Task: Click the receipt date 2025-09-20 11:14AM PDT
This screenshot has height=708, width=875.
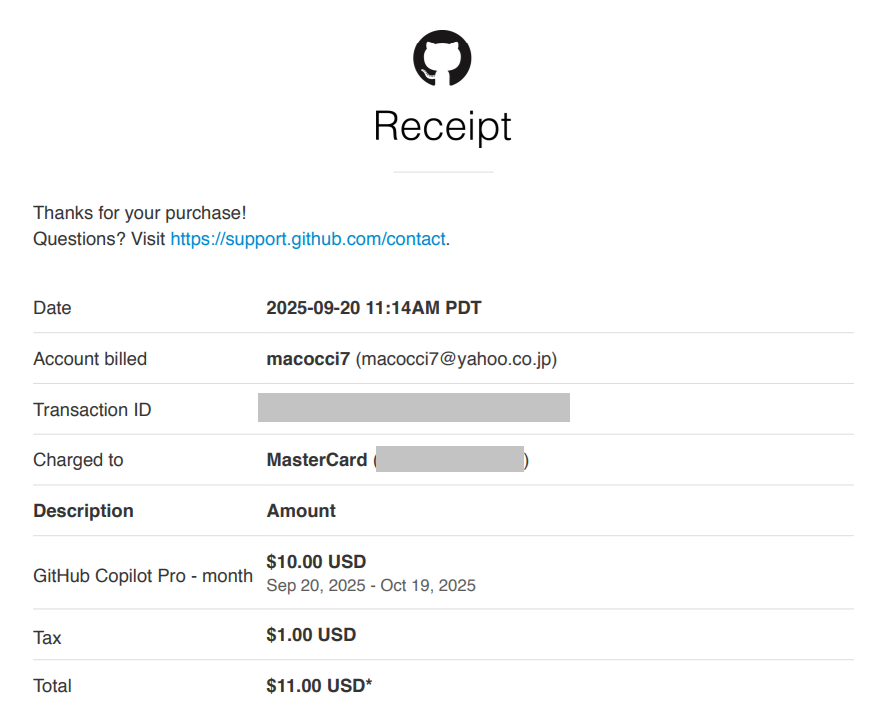Action: (x=373, y=308)
